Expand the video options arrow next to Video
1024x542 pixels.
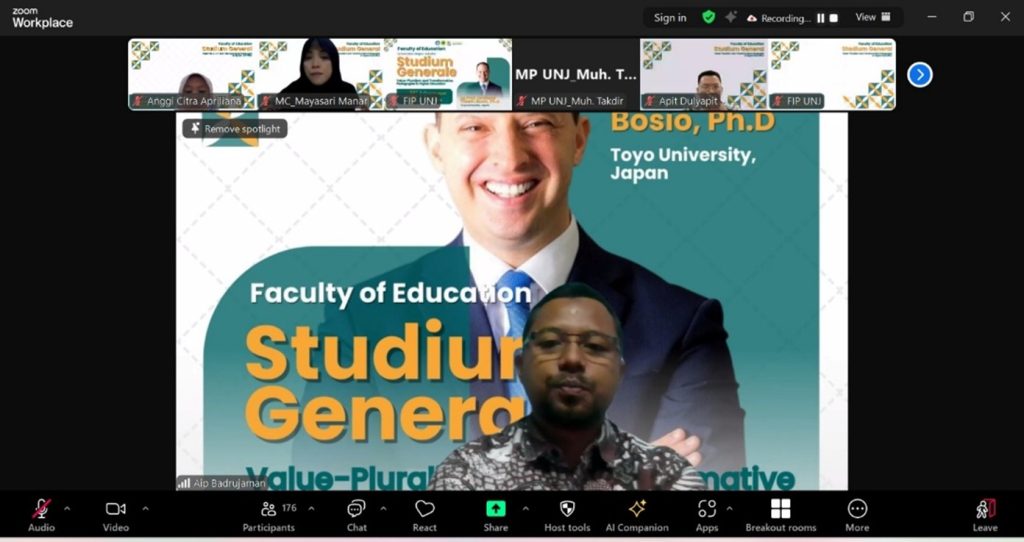[x=145, y=508]
